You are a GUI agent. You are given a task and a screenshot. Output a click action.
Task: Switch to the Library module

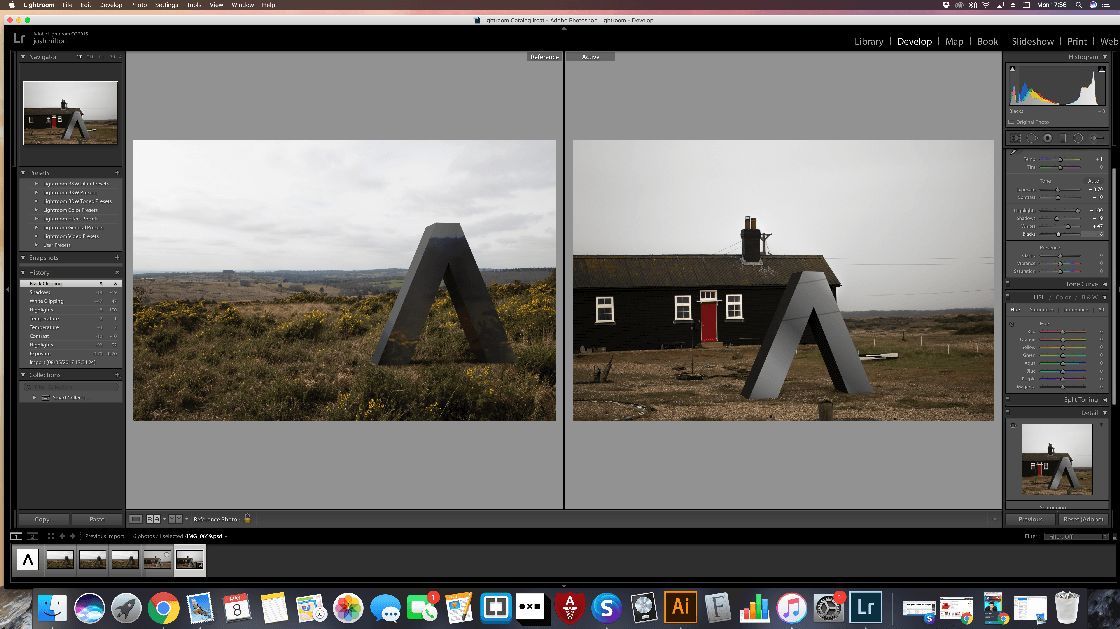(868, 42)
